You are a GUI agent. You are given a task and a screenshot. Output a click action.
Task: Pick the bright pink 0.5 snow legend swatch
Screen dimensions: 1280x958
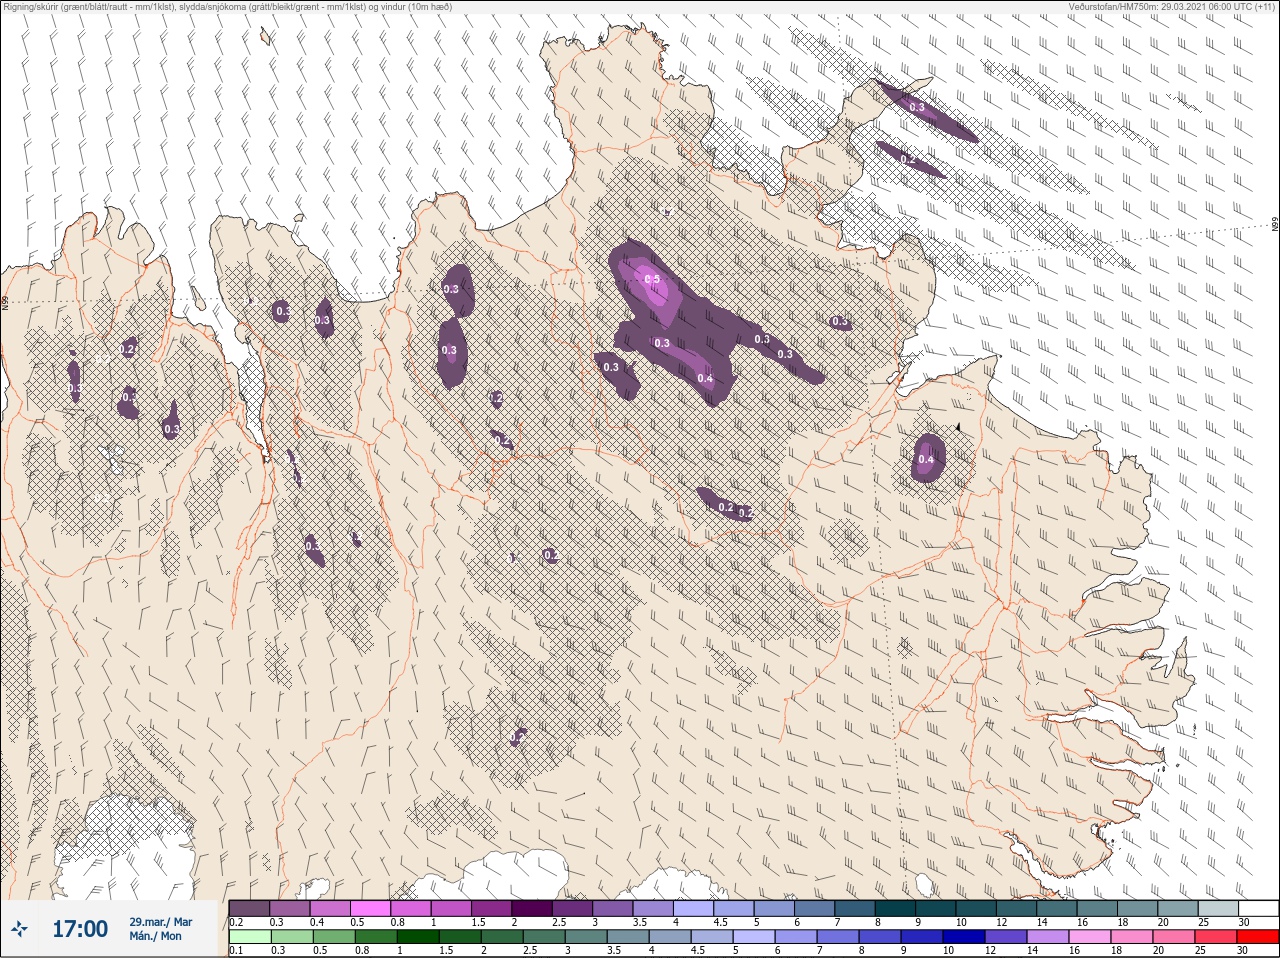(371, 908)
